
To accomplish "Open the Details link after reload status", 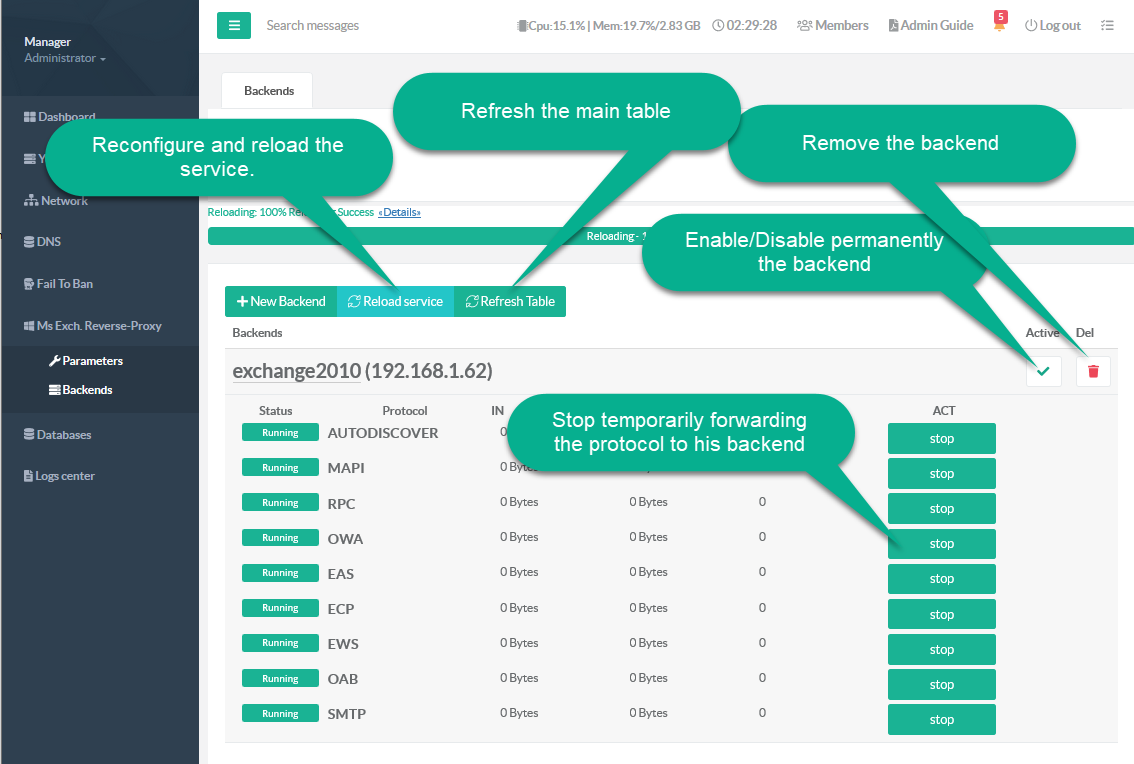I will coord(399,212).
